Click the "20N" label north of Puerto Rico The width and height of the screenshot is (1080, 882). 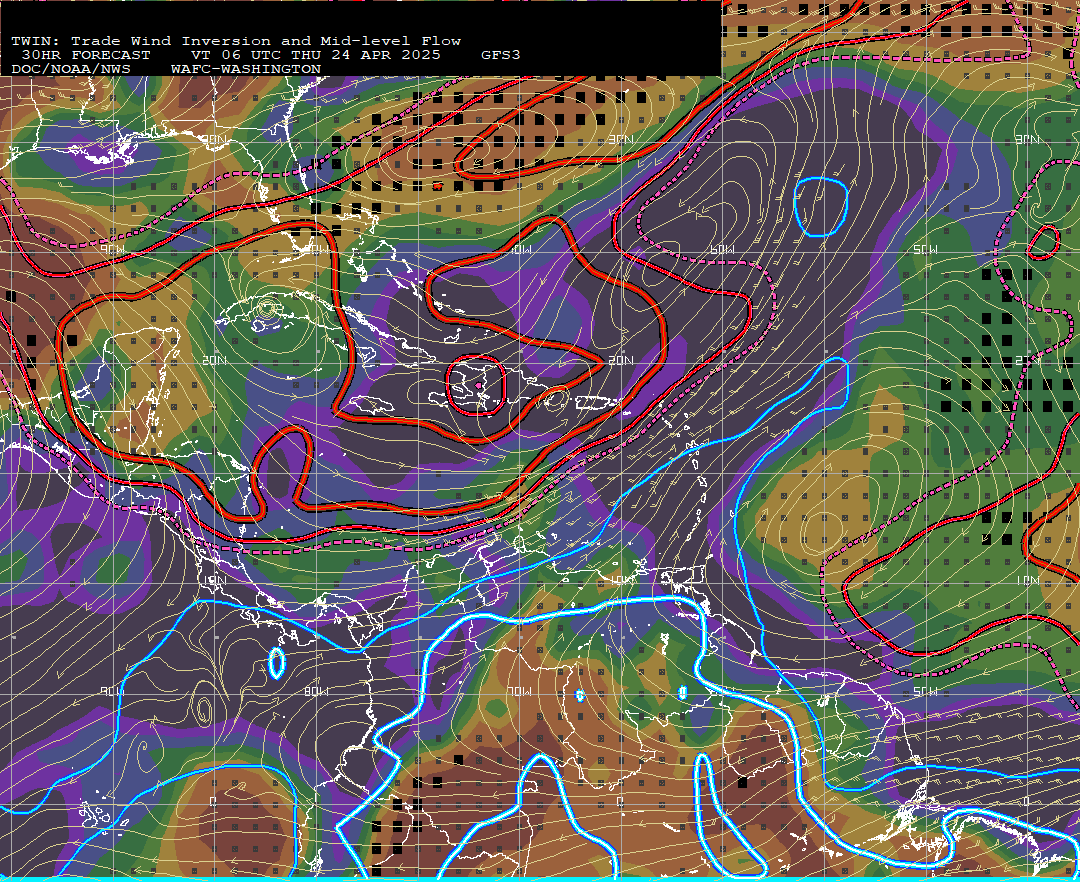click(621, 360)
